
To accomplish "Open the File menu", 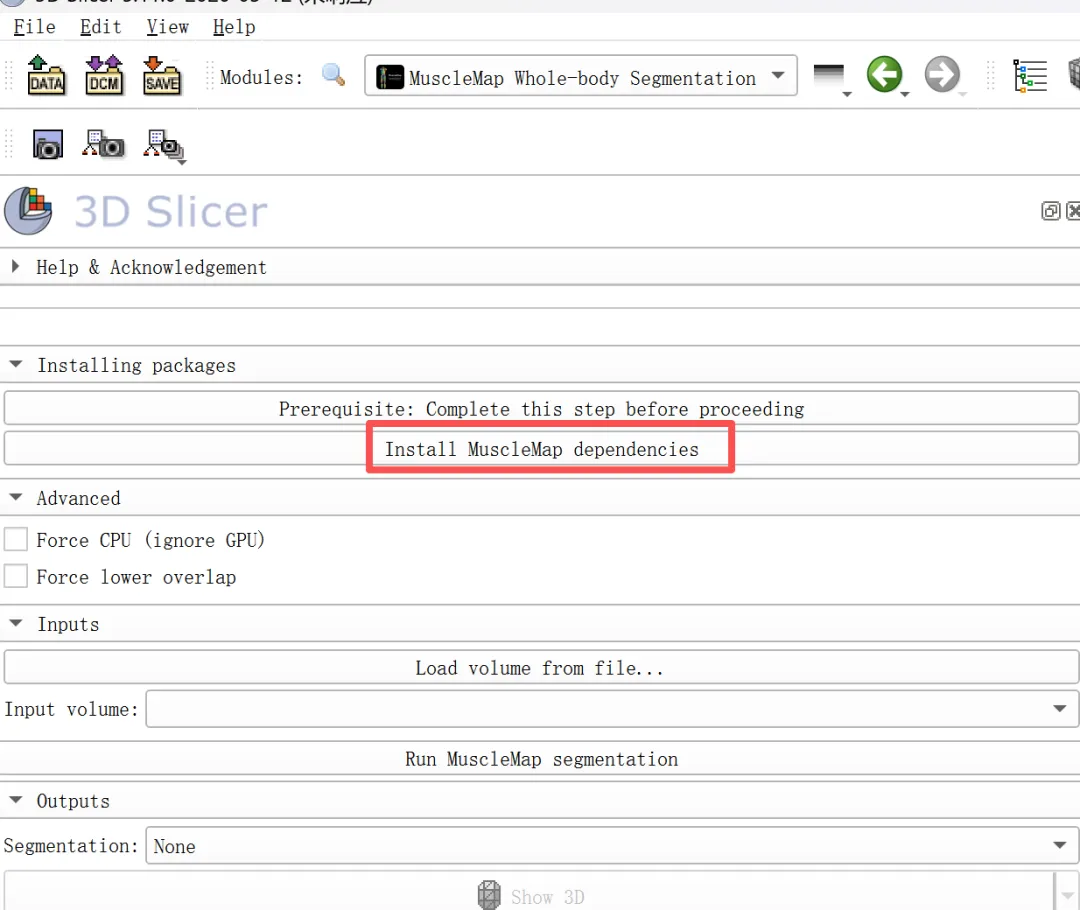I will click(34, 27).
